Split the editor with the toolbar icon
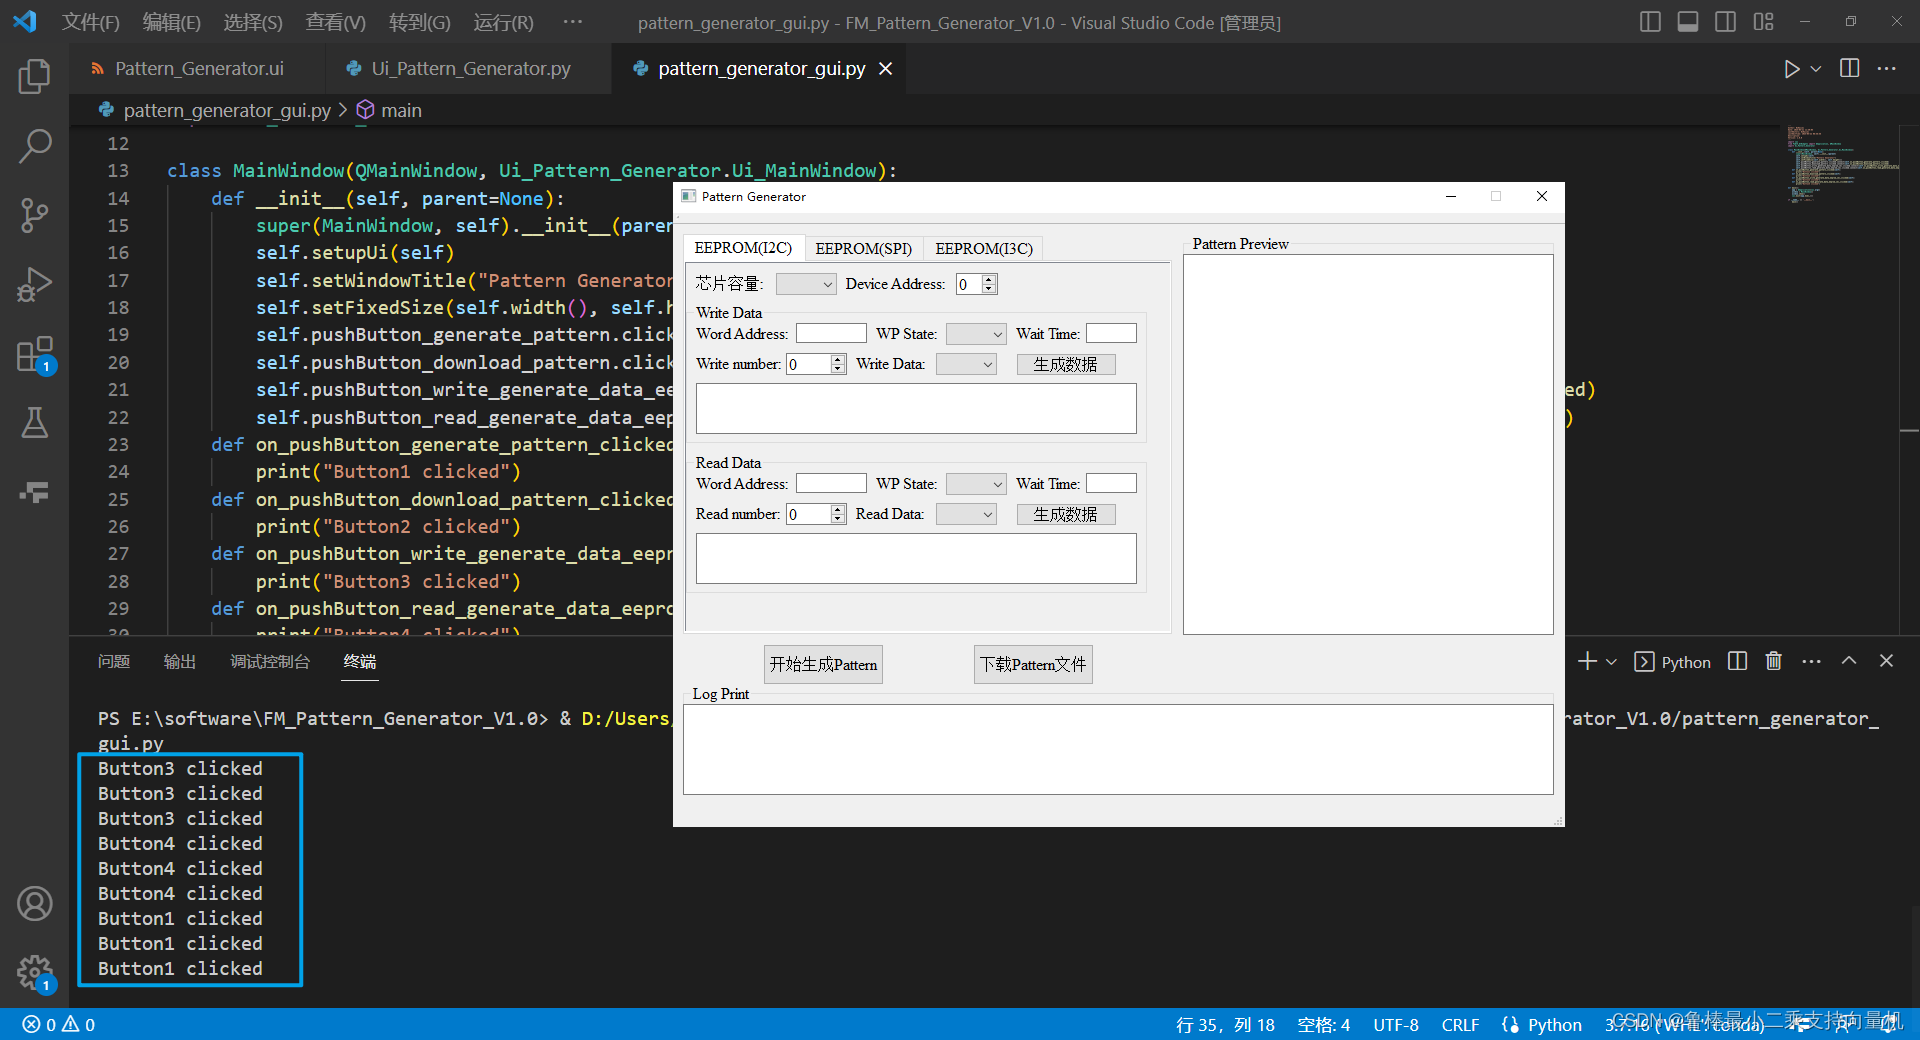The height and width of the screenshot is (1040, 1920). pyautogui.click(x=1849, y=68)
